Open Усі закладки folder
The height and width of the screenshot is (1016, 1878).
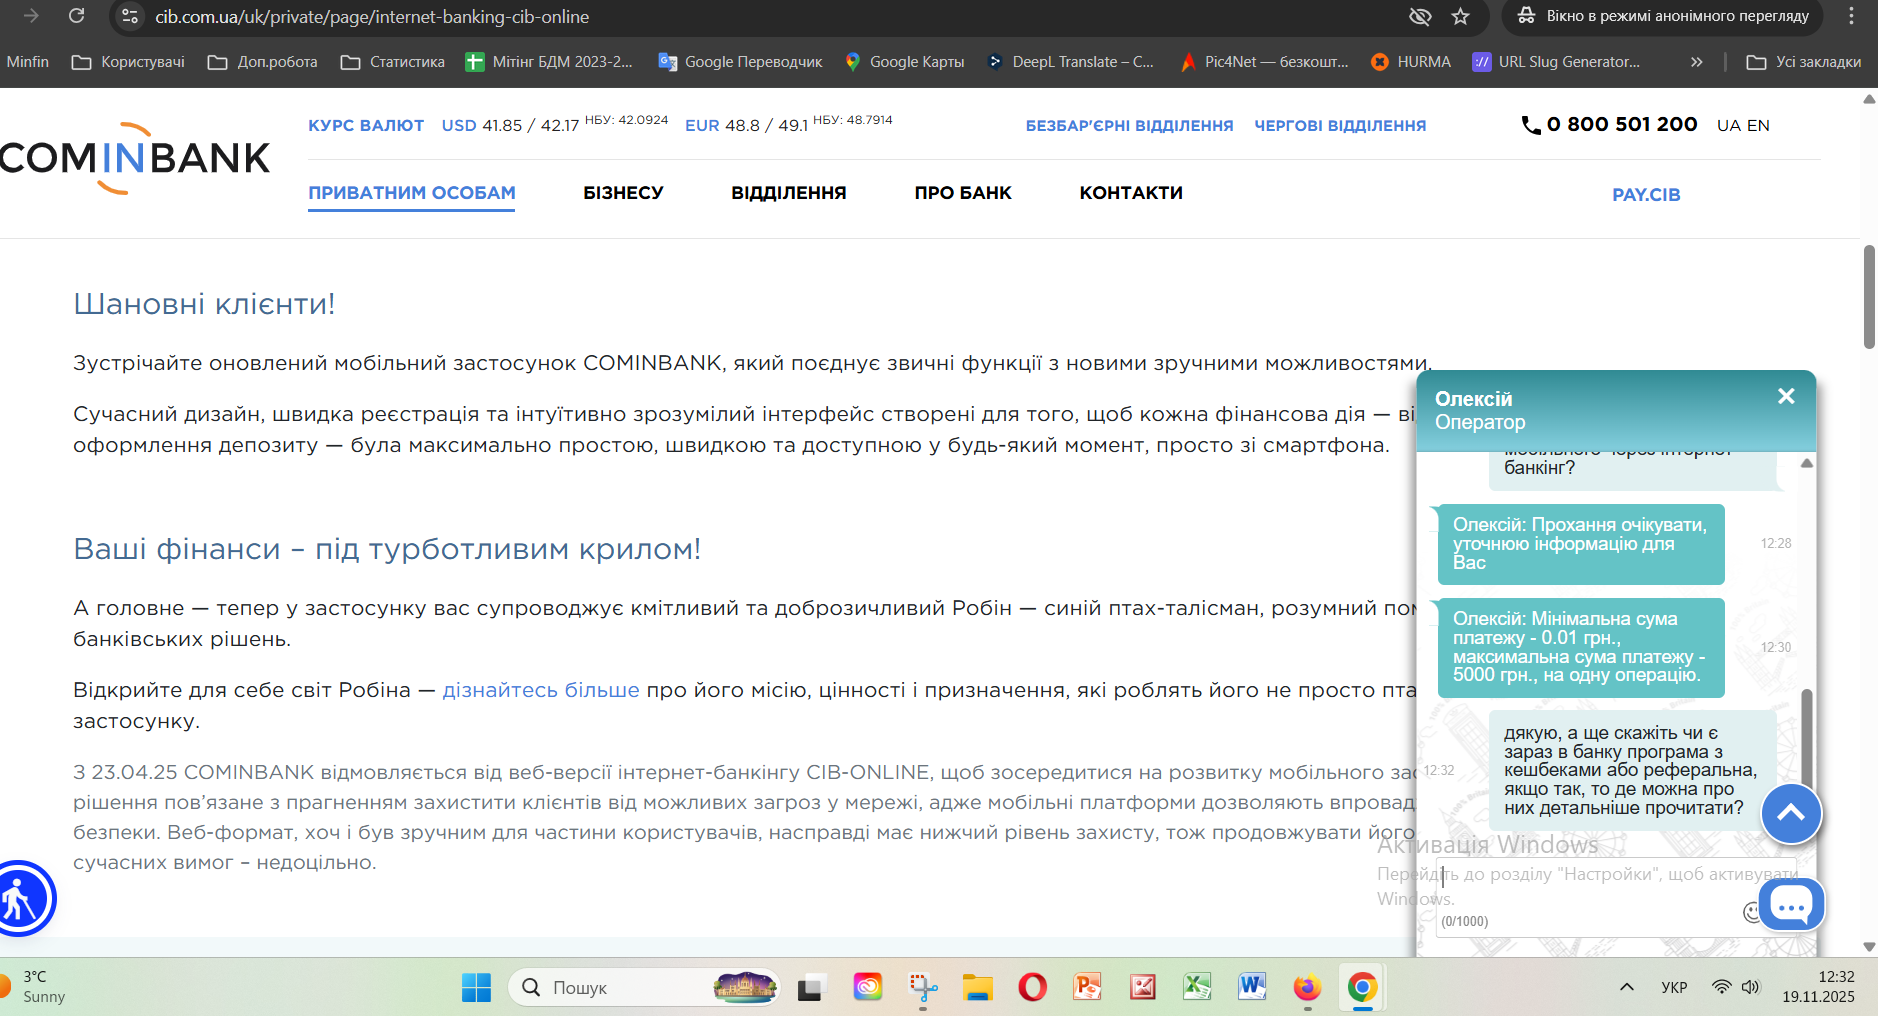click(x=1804, y=62)
